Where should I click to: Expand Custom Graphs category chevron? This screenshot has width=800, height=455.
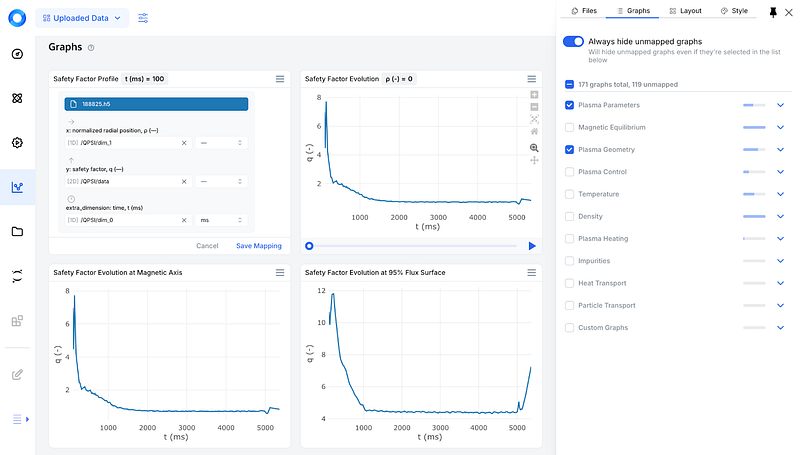coord(780,328)
